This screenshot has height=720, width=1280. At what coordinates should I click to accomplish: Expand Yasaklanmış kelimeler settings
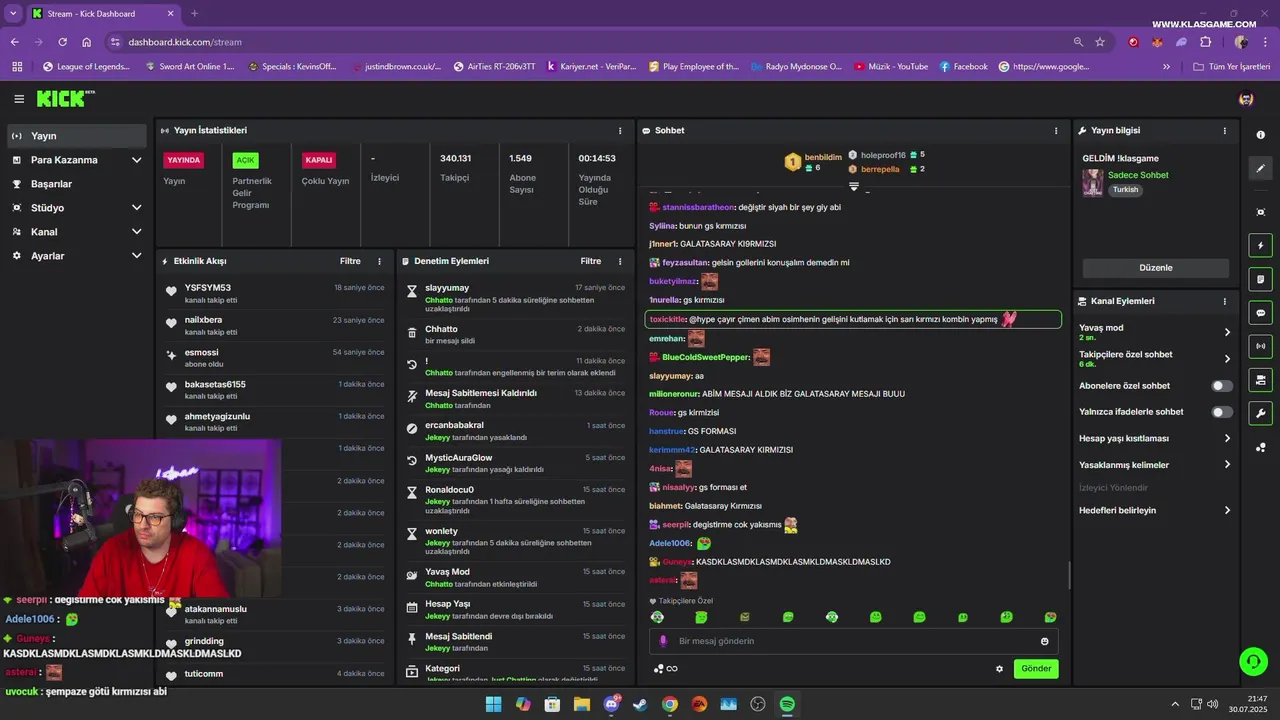coord(1155,464)
